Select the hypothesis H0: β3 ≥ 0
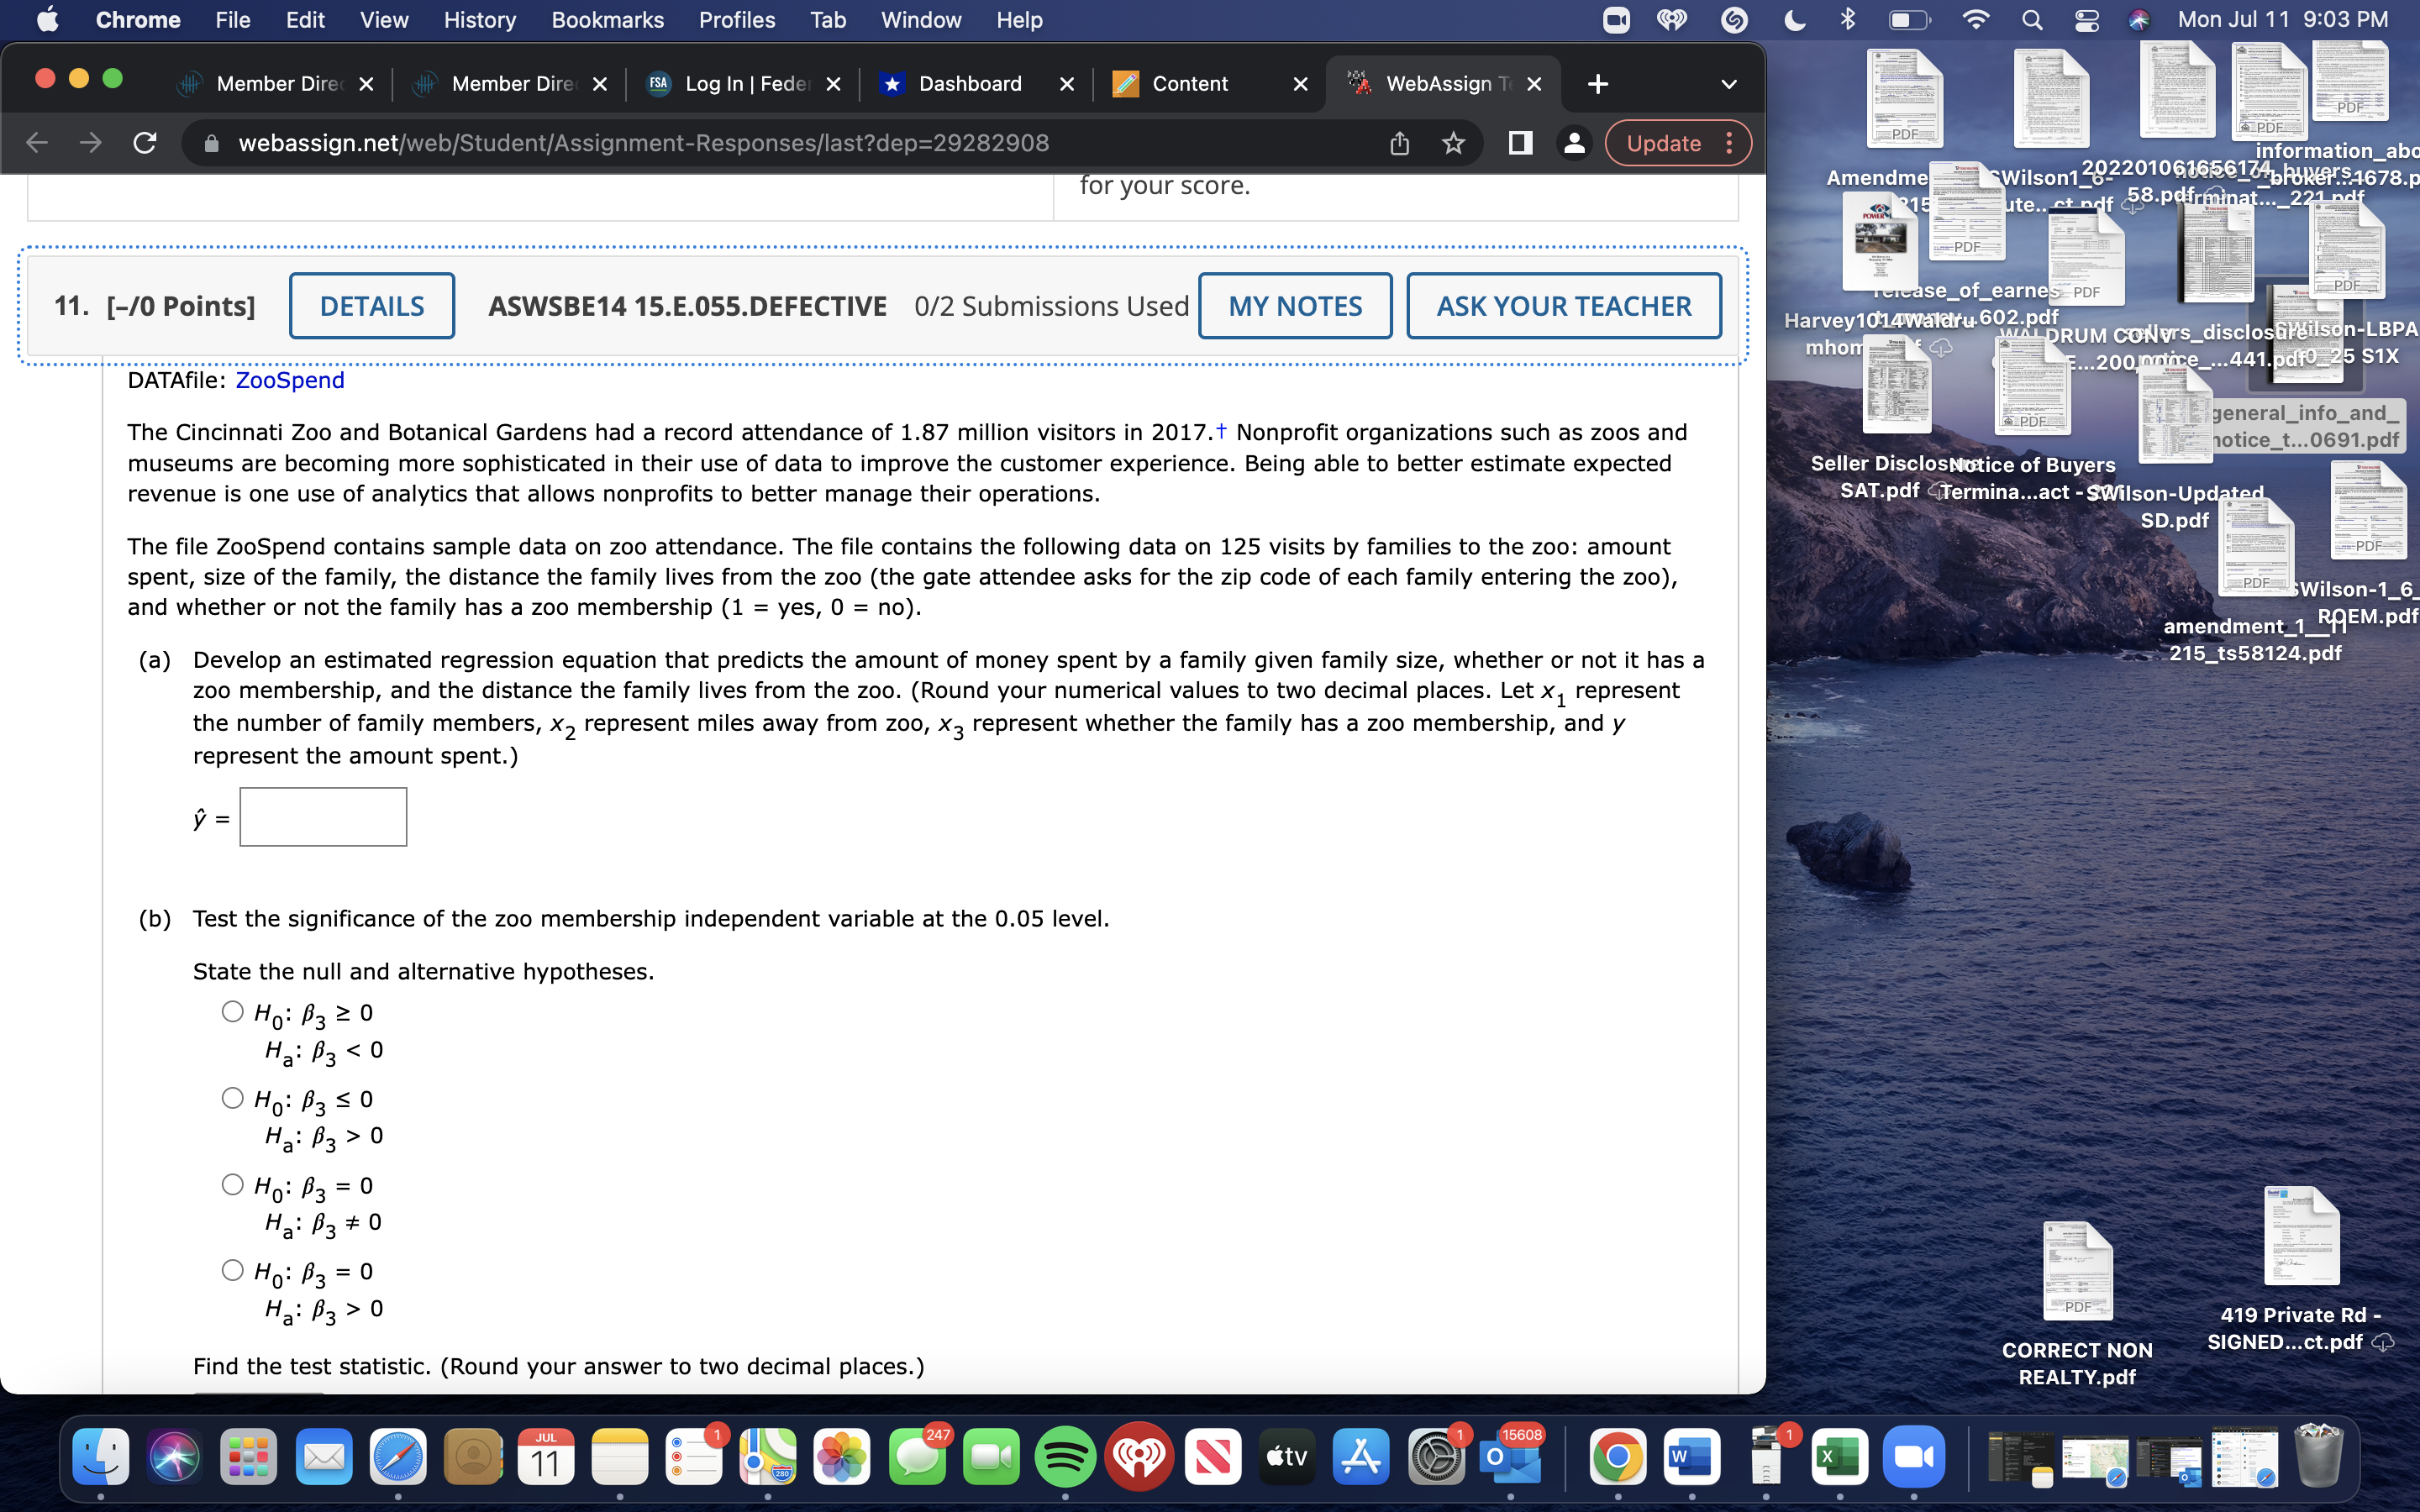The image size is (2420, 1512). (x=231, y=1011)
